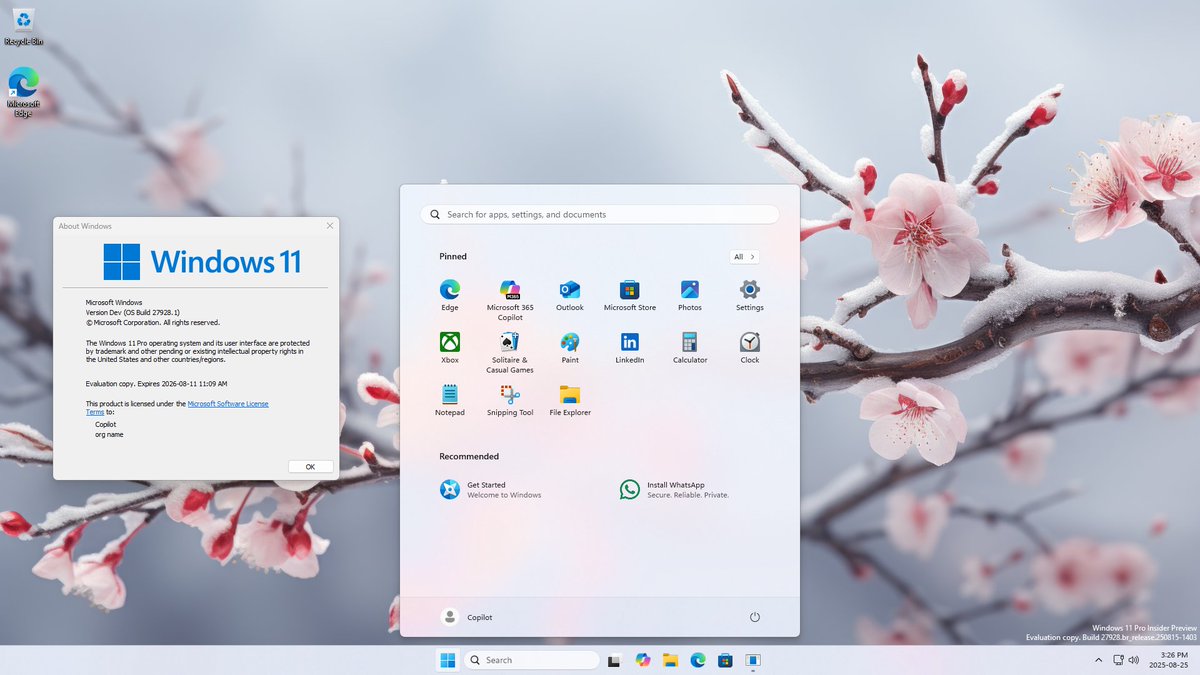The width and height of the screenshot is (1200, 675).
Task: Open the Outlook pinned app
Action: [x=570, y=295]
